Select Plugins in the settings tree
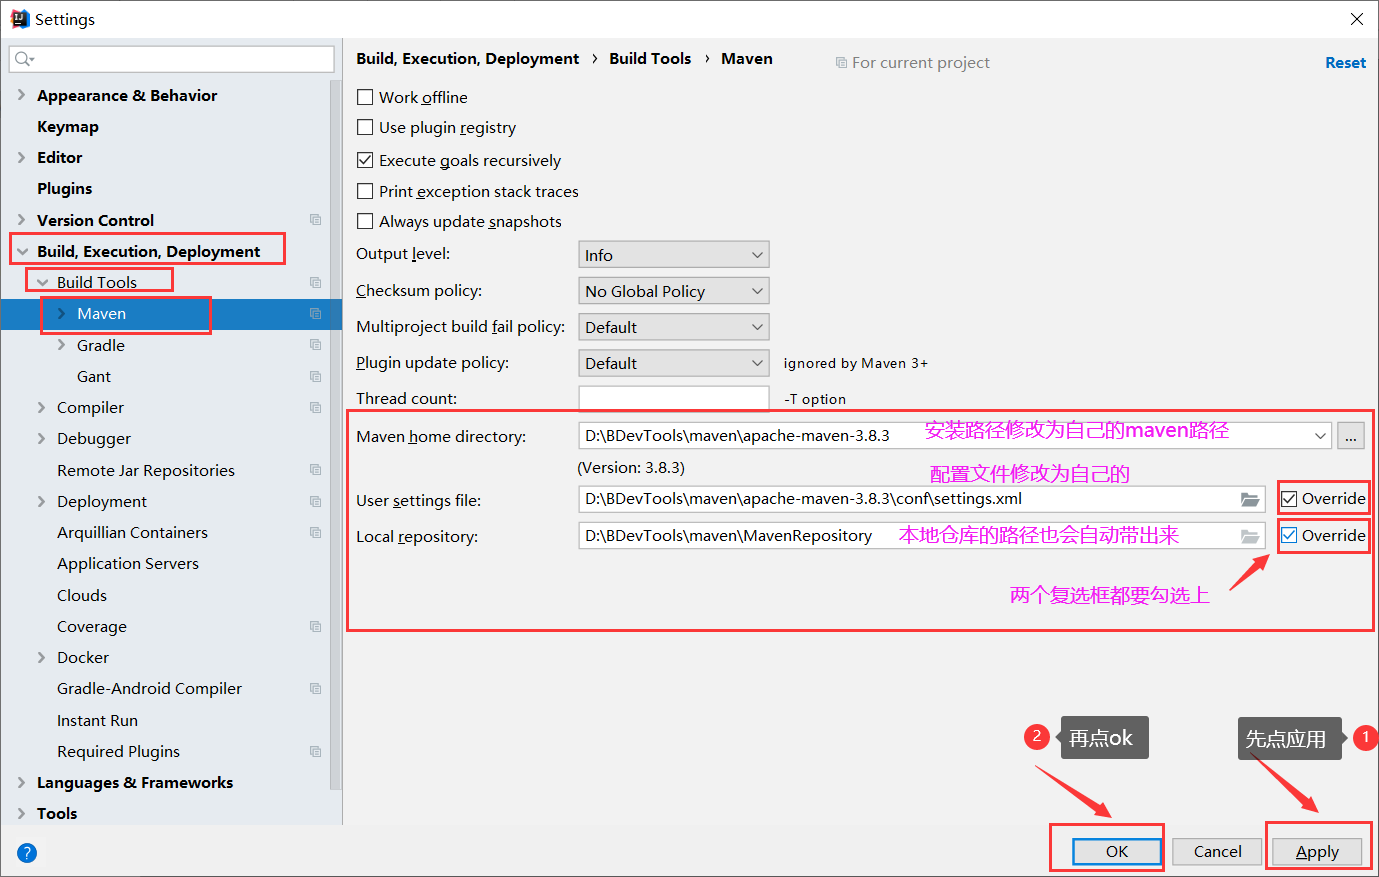Image resolution: width=1379 pixels, height=877 pixels. pos(65,188)
